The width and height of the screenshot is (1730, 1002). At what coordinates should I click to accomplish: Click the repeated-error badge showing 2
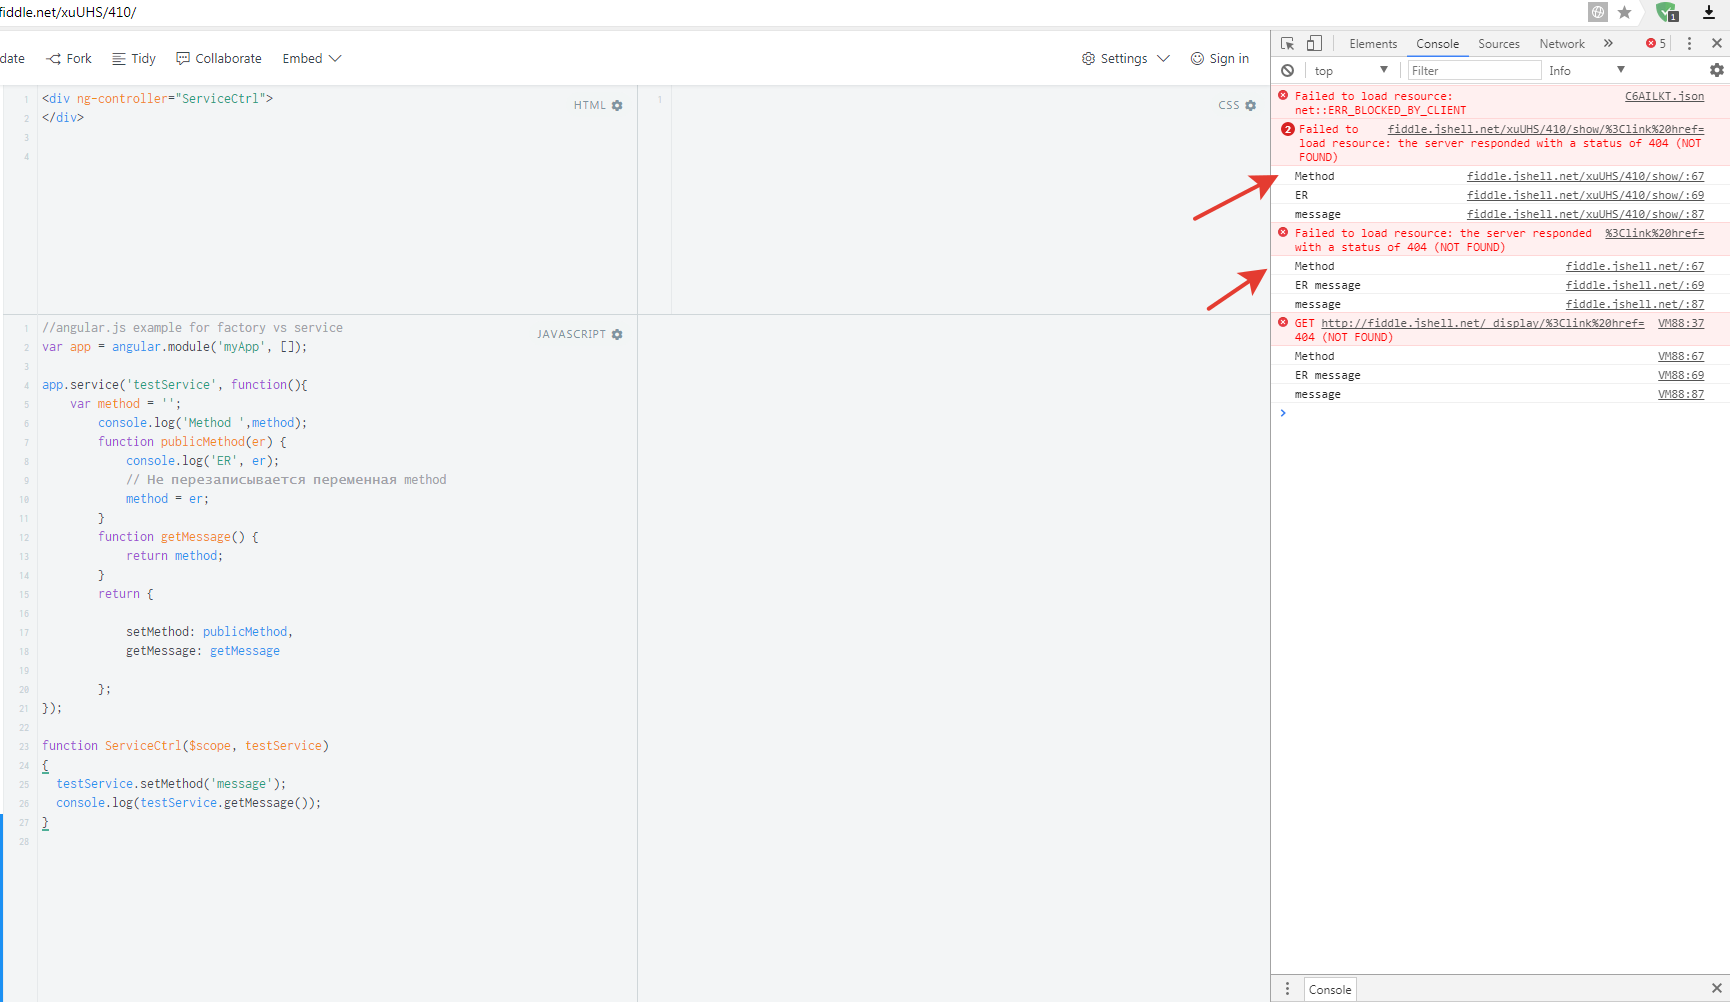pos(1288,129)
